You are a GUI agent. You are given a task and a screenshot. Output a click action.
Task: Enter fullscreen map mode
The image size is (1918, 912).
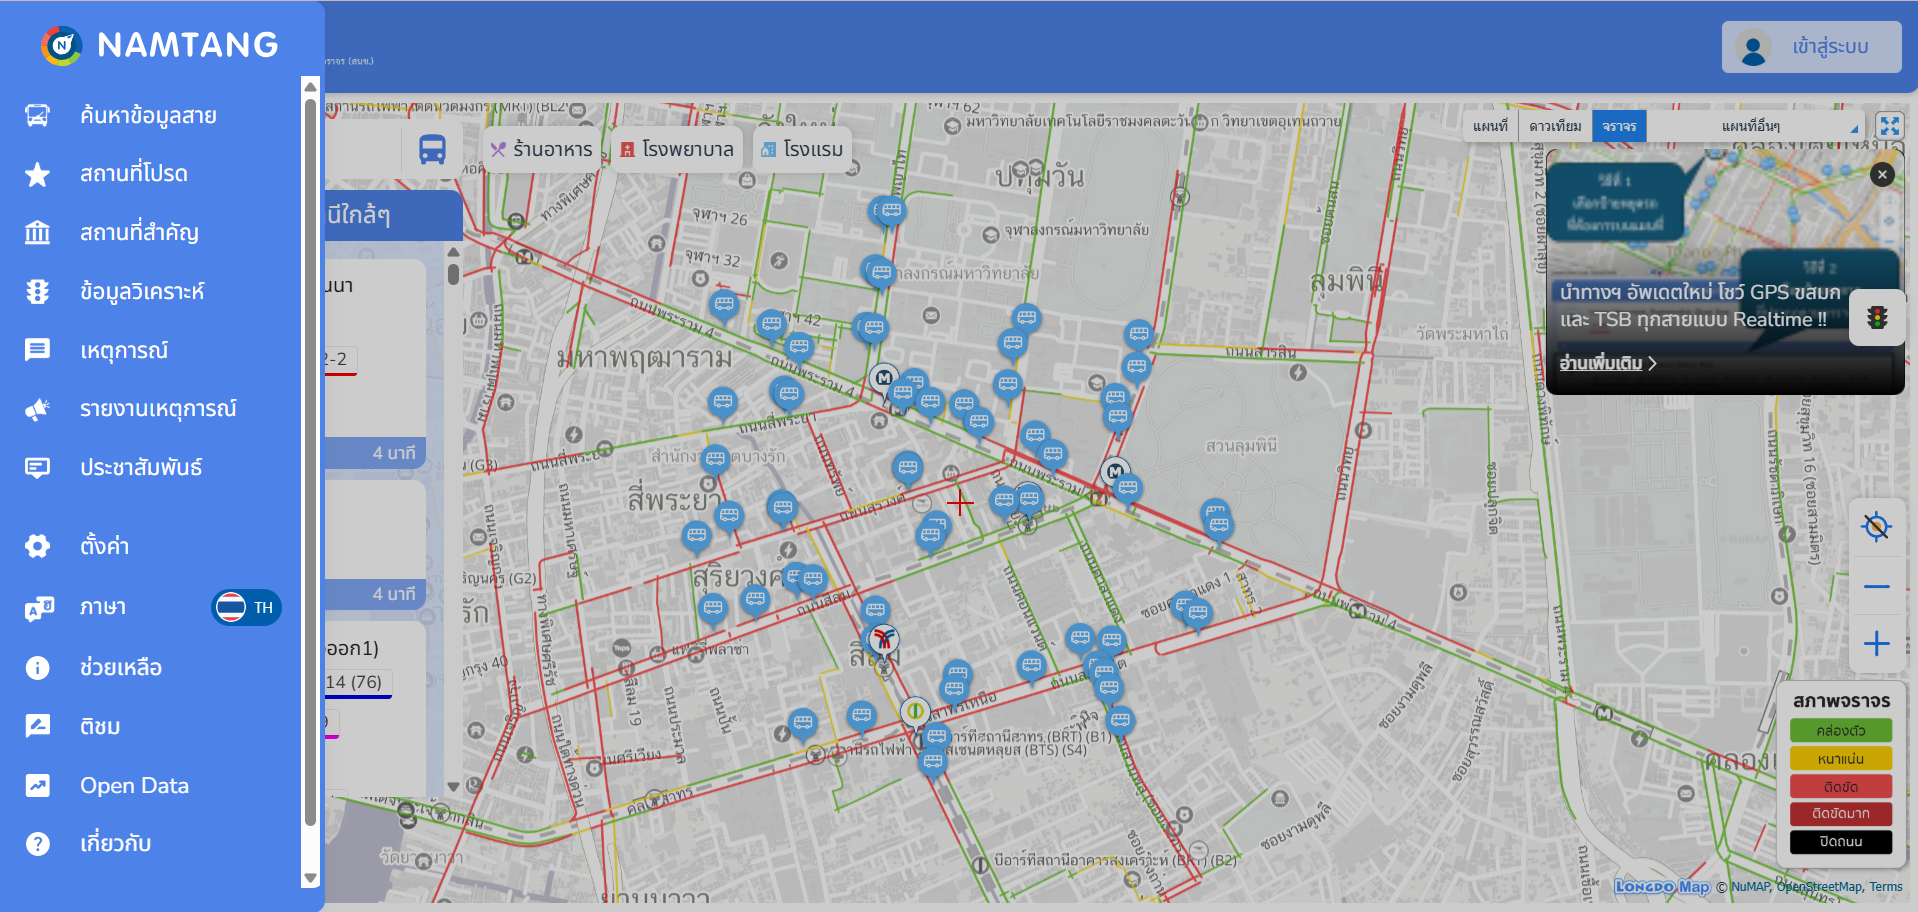click(x=1889, y=126)
